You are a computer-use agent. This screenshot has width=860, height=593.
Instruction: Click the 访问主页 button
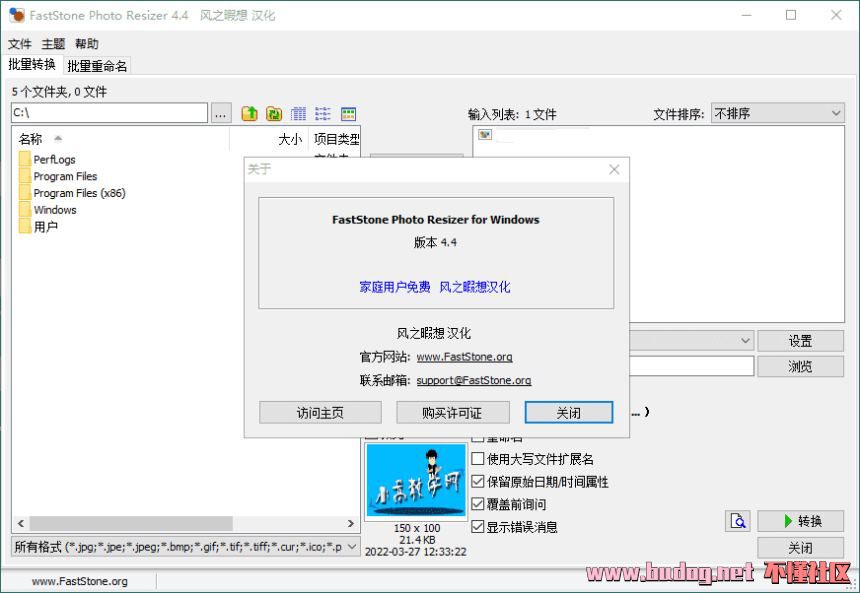[x=320, y=413]
